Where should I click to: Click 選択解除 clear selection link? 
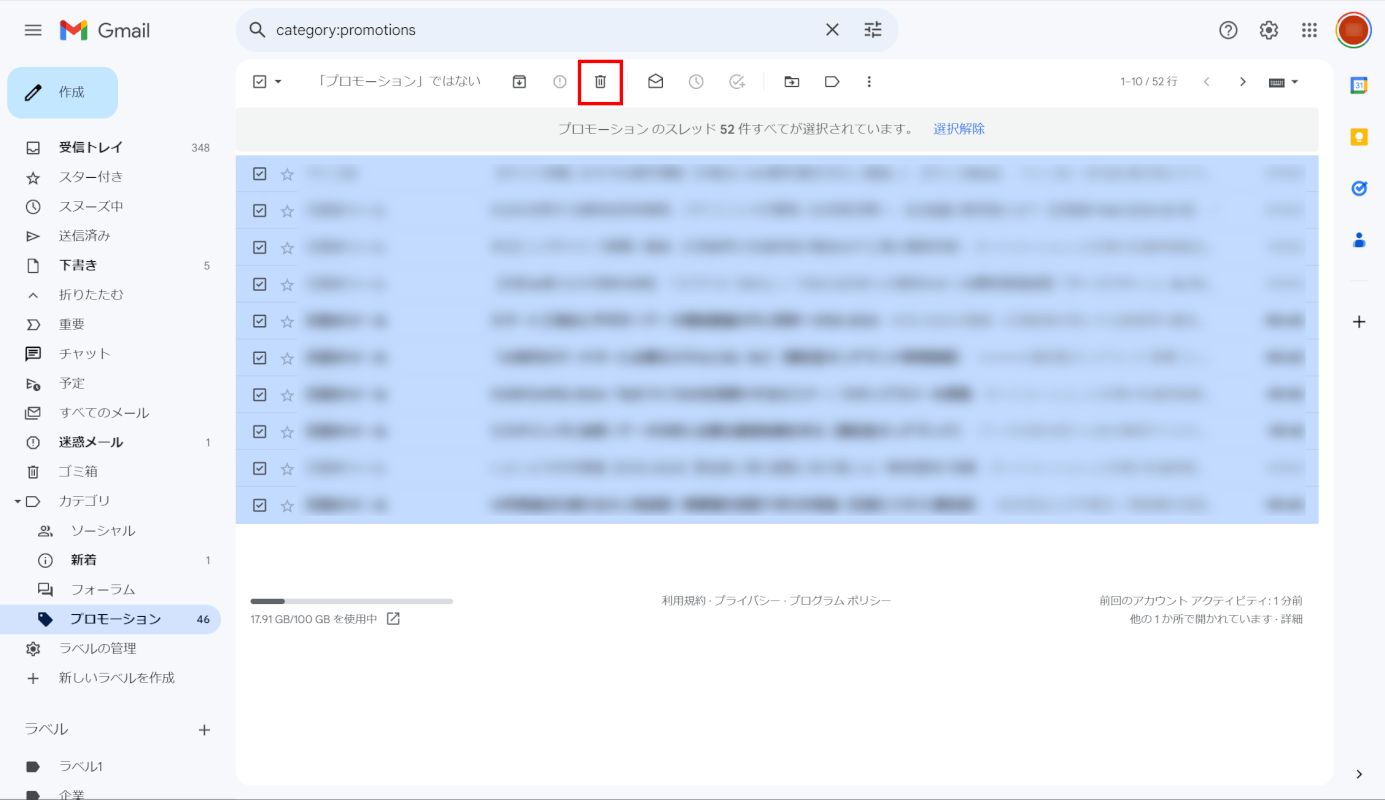click(959, 129)
